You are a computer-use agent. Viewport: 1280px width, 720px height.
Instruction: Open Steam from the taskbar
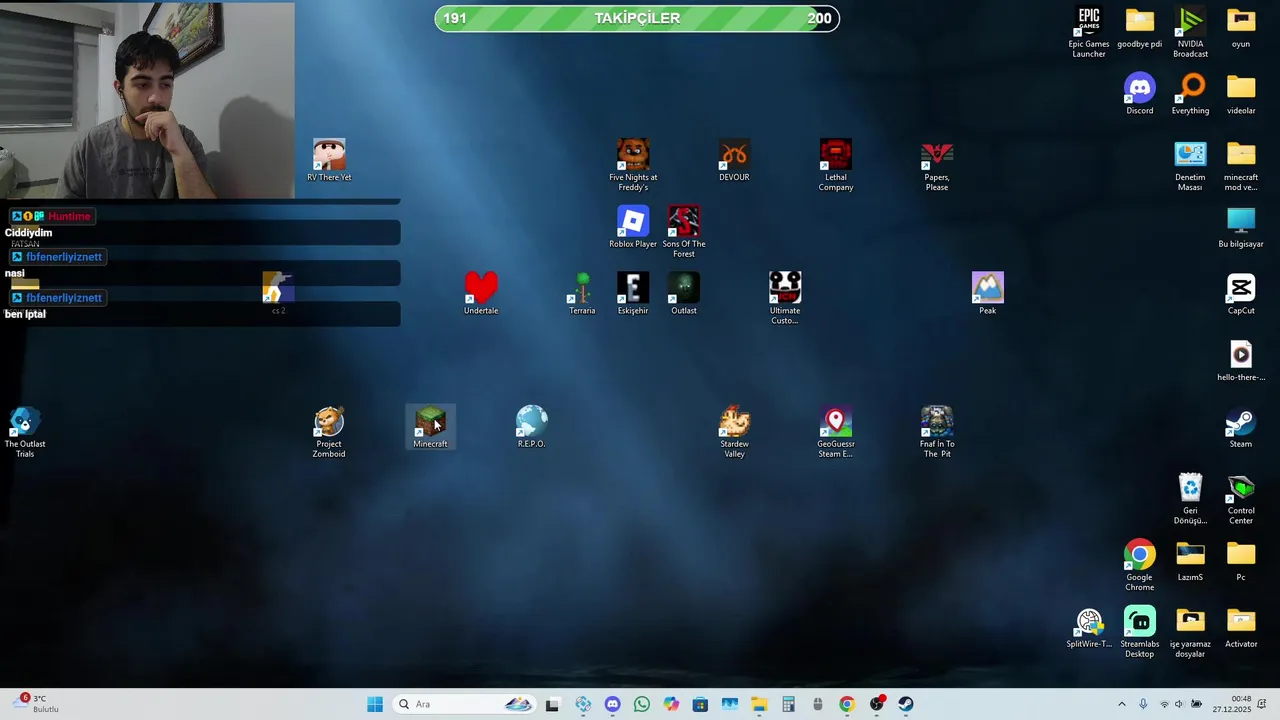906,704
